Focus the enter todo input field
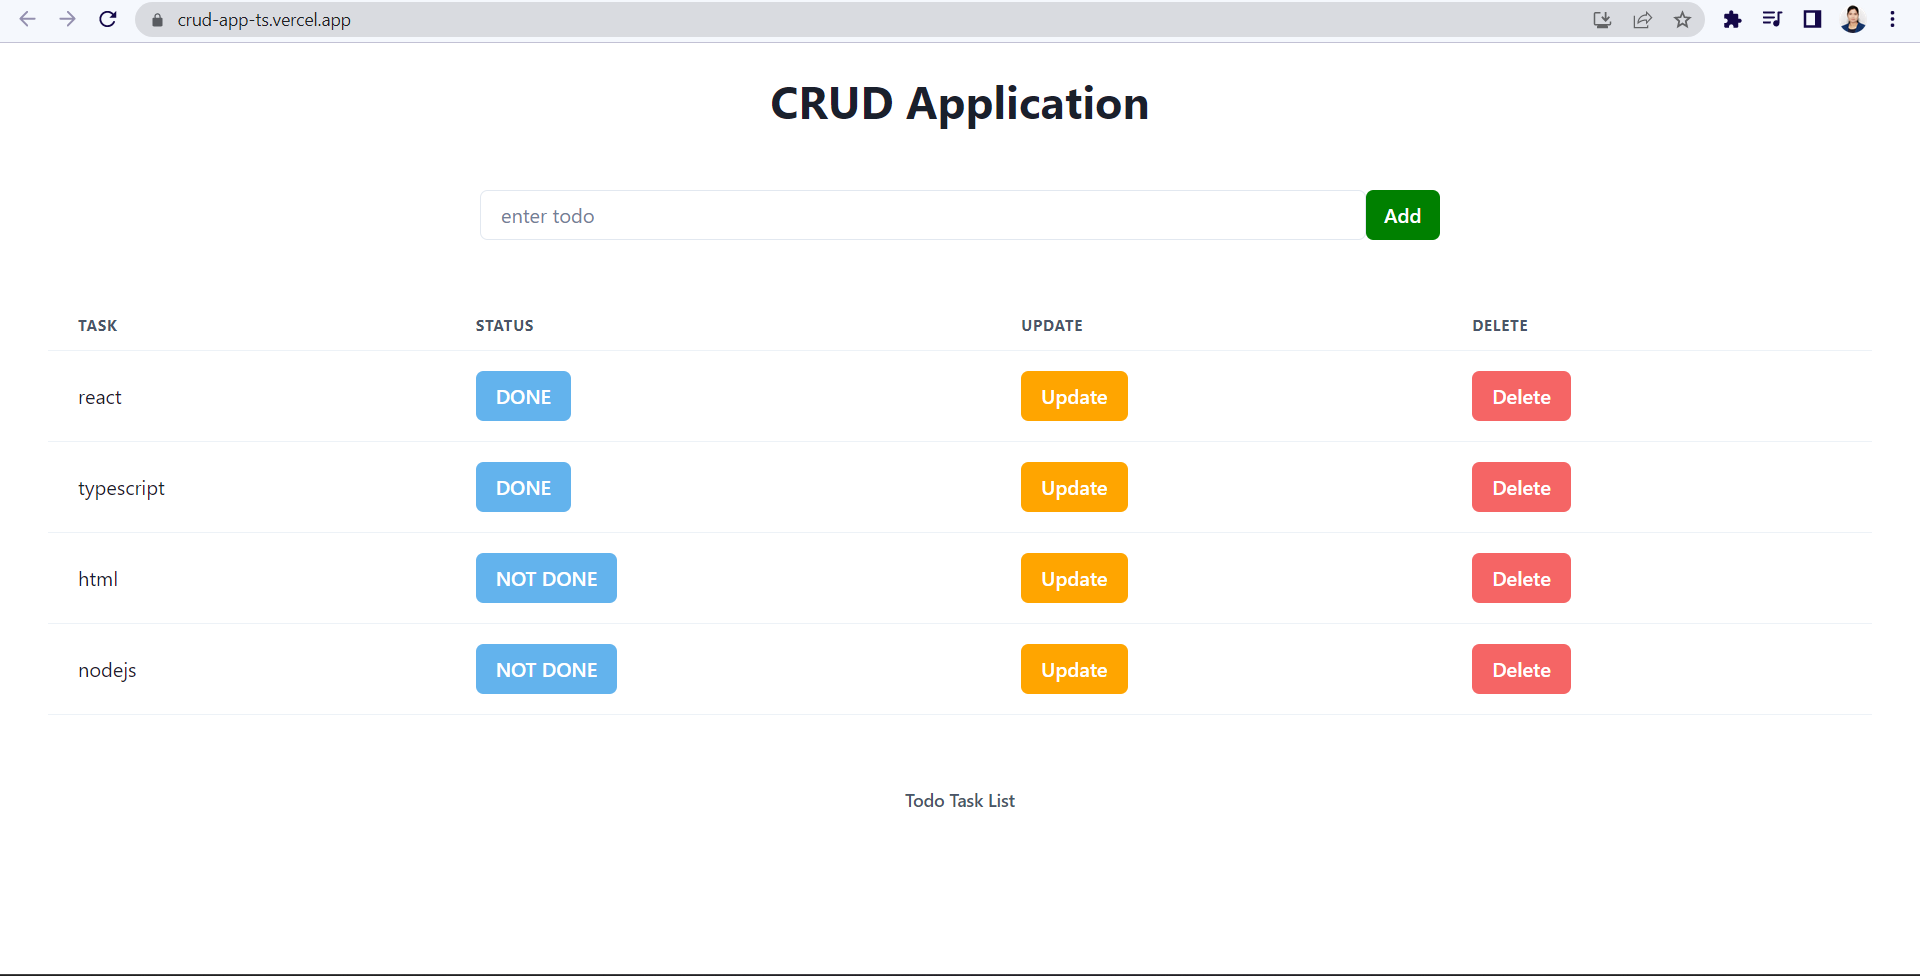The image size is (1920, 976). click(x=922, y=215)
